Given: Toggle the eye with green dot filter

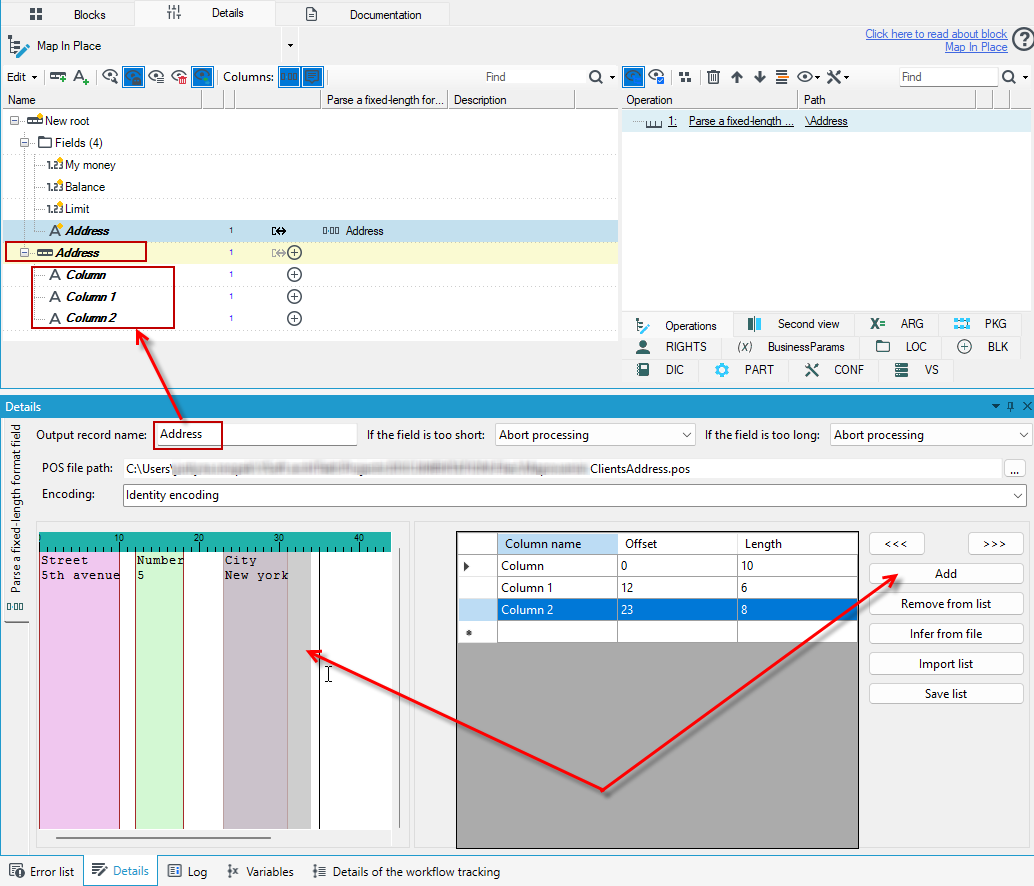Looking at the screenshot, I should (202, 77).
